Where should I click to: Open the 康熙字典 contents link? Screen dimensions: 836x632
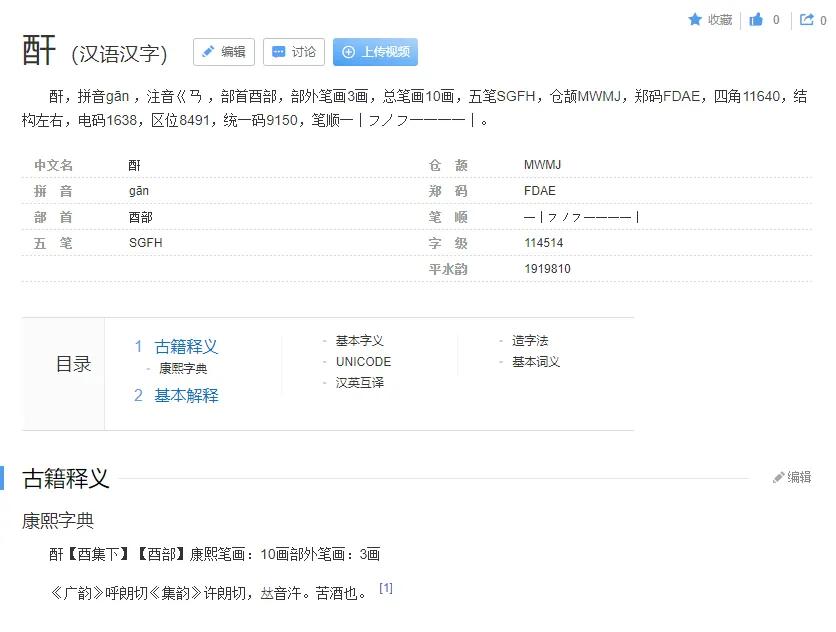pyautogui.click(x=183, y=367)
